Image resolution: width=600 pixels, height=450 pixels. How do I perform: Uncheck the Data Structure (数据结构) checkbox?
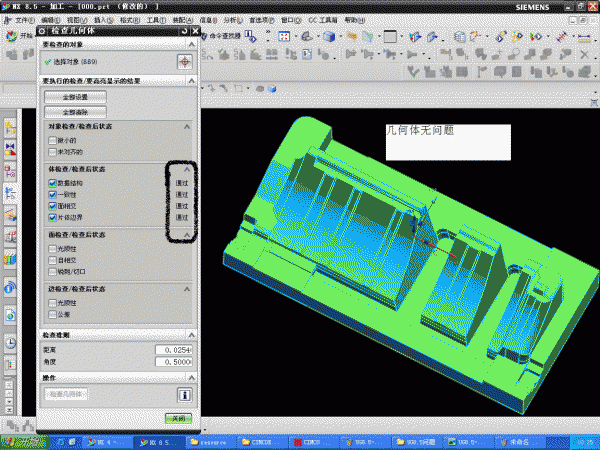coord(53,182)
